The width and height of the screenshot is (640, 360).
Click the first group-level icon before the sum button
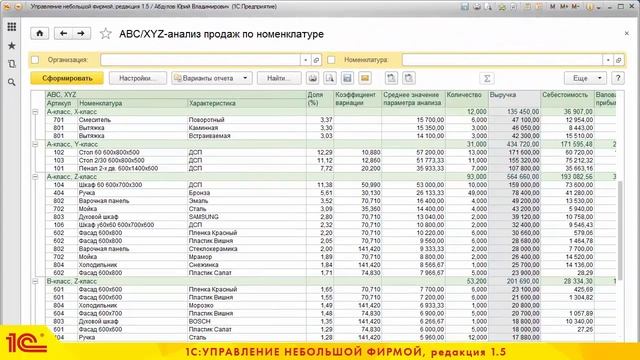391,78
